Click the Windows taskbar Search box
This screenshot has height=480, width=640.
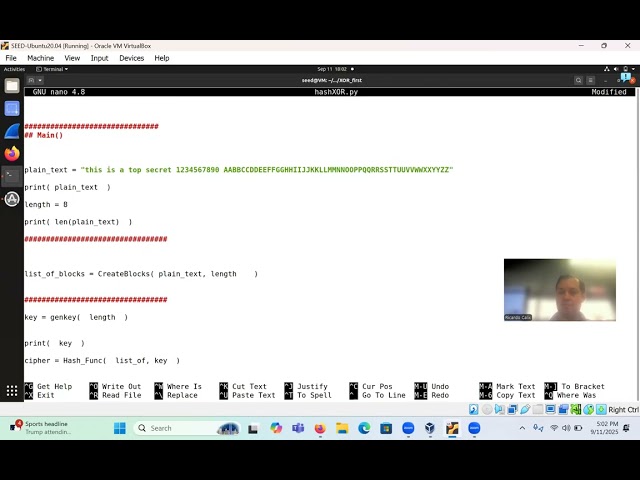pyautogui.click(x=186, y=428)
